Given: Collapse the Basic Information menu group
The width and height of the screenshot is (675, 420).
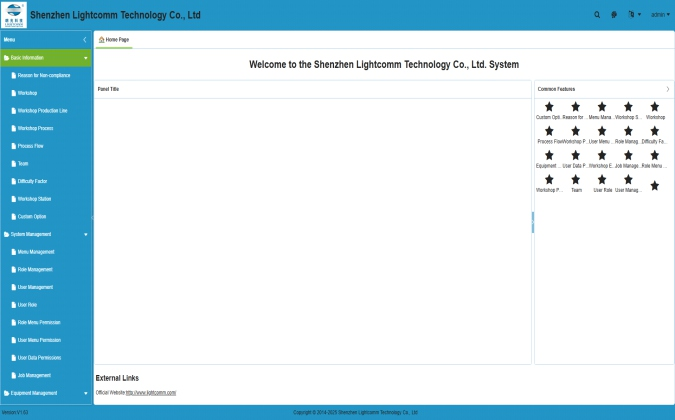Looking at the screenshot, I should 46,58.
